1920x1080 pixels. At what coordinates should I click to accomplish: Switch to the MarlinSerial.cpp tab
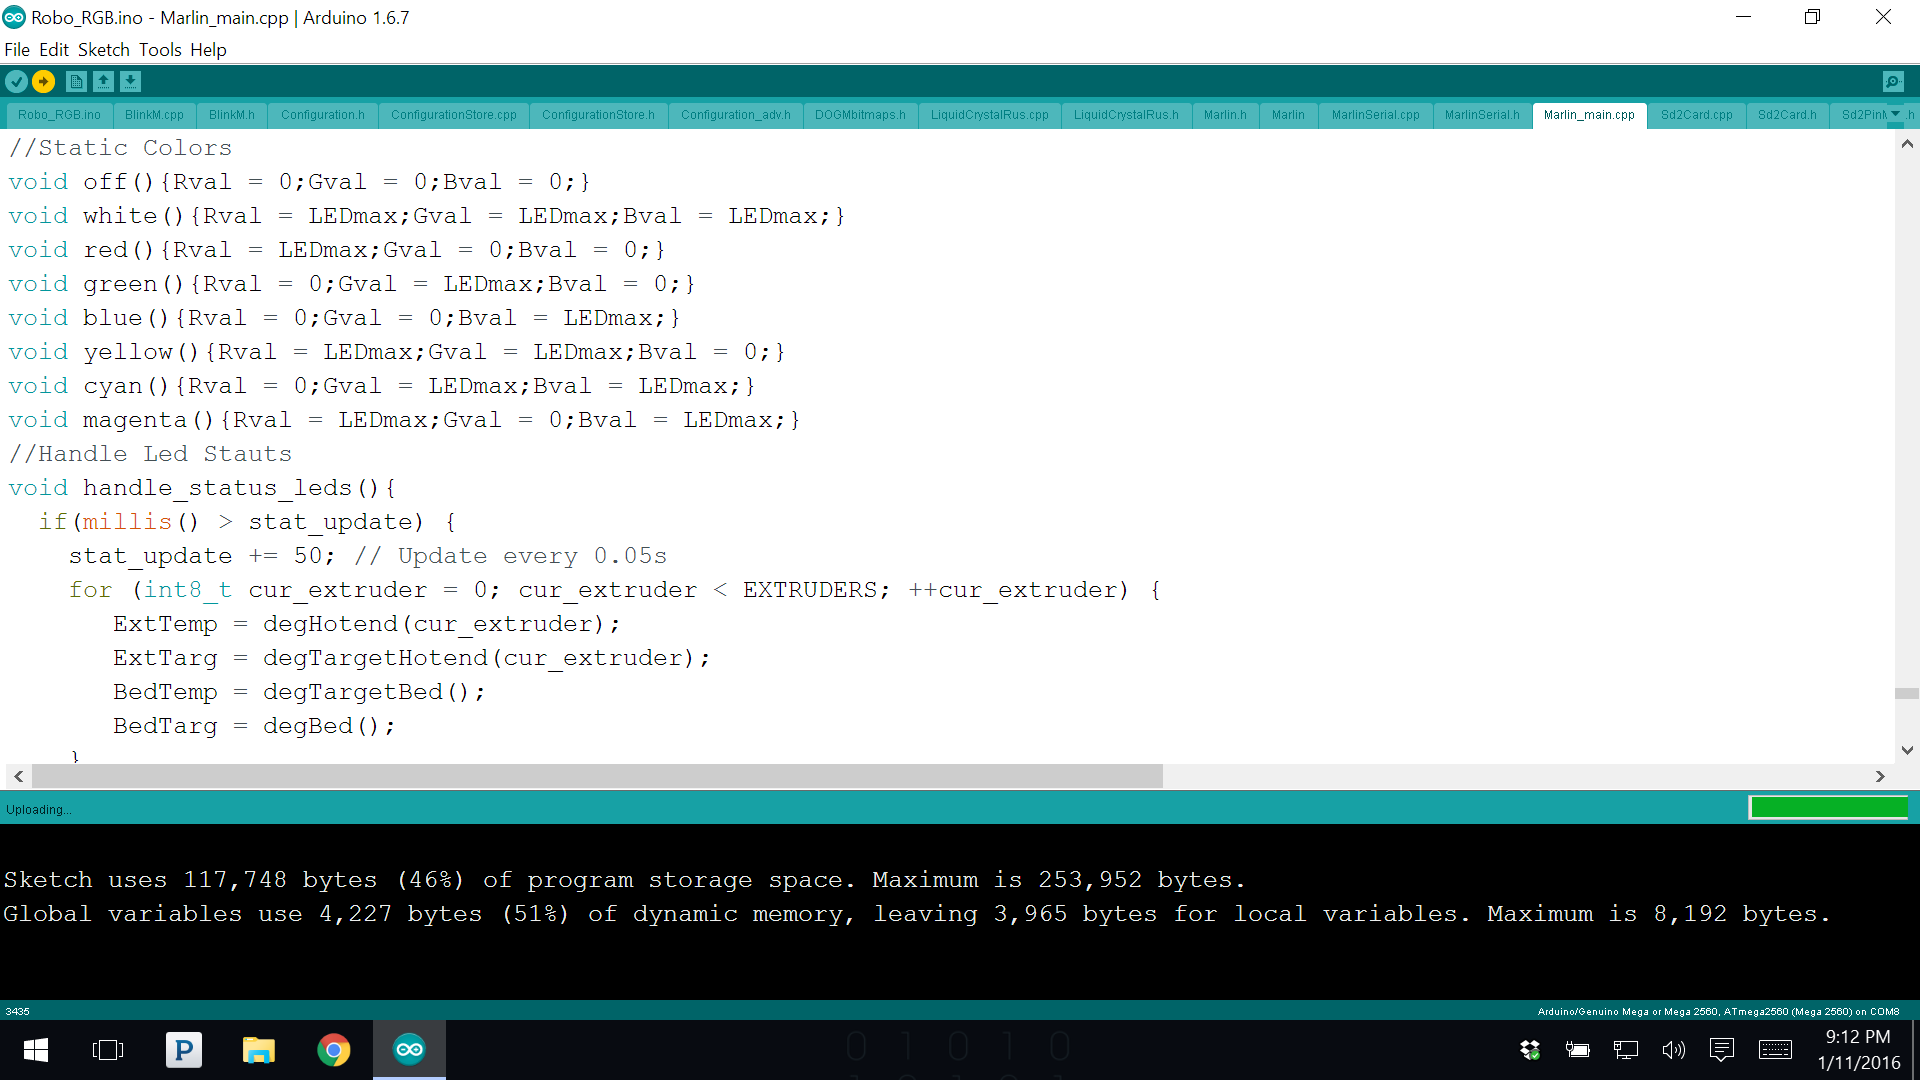tap(1375, 115)
